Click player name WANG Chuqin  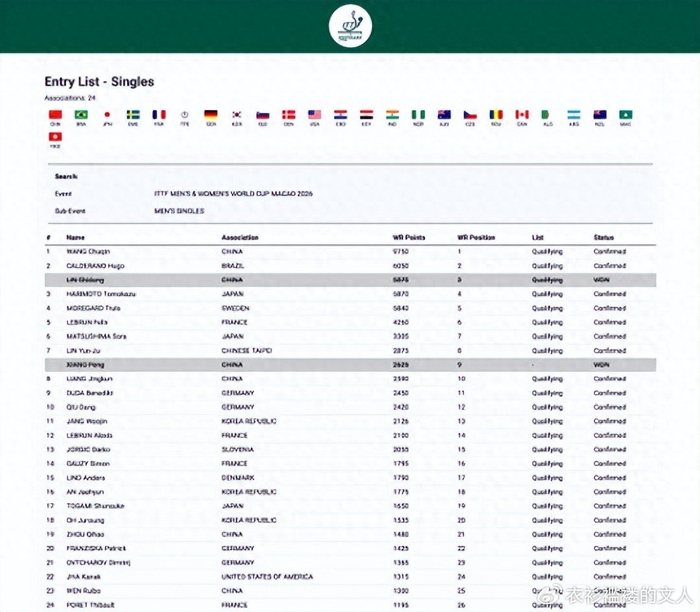pyautogui.click(x=90, y=252)
